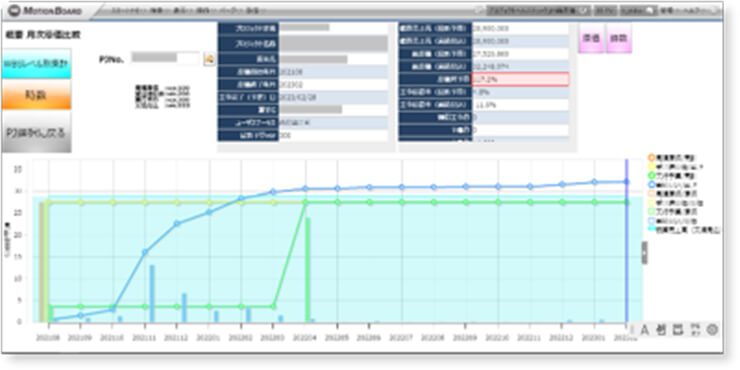Click the MotionBoard logo icon
The width and height of the screenshot is (740, 370).
point(13,11)
